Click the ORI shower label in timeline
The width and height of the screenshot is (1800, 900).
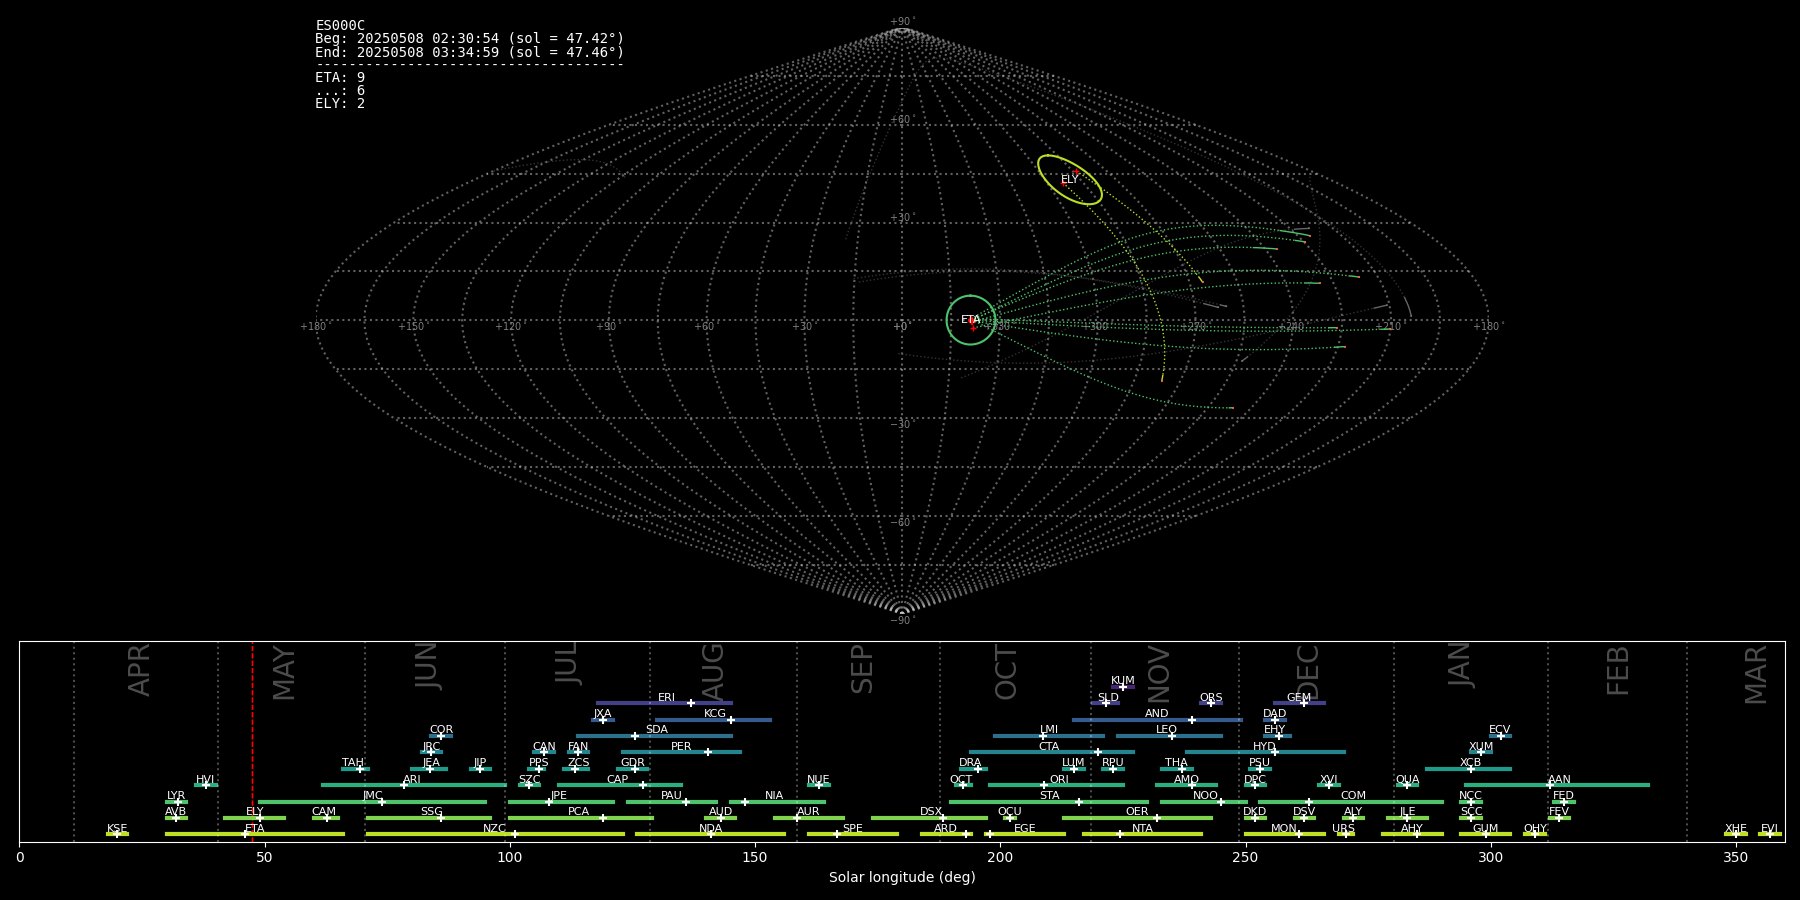tap(1059, 779)
